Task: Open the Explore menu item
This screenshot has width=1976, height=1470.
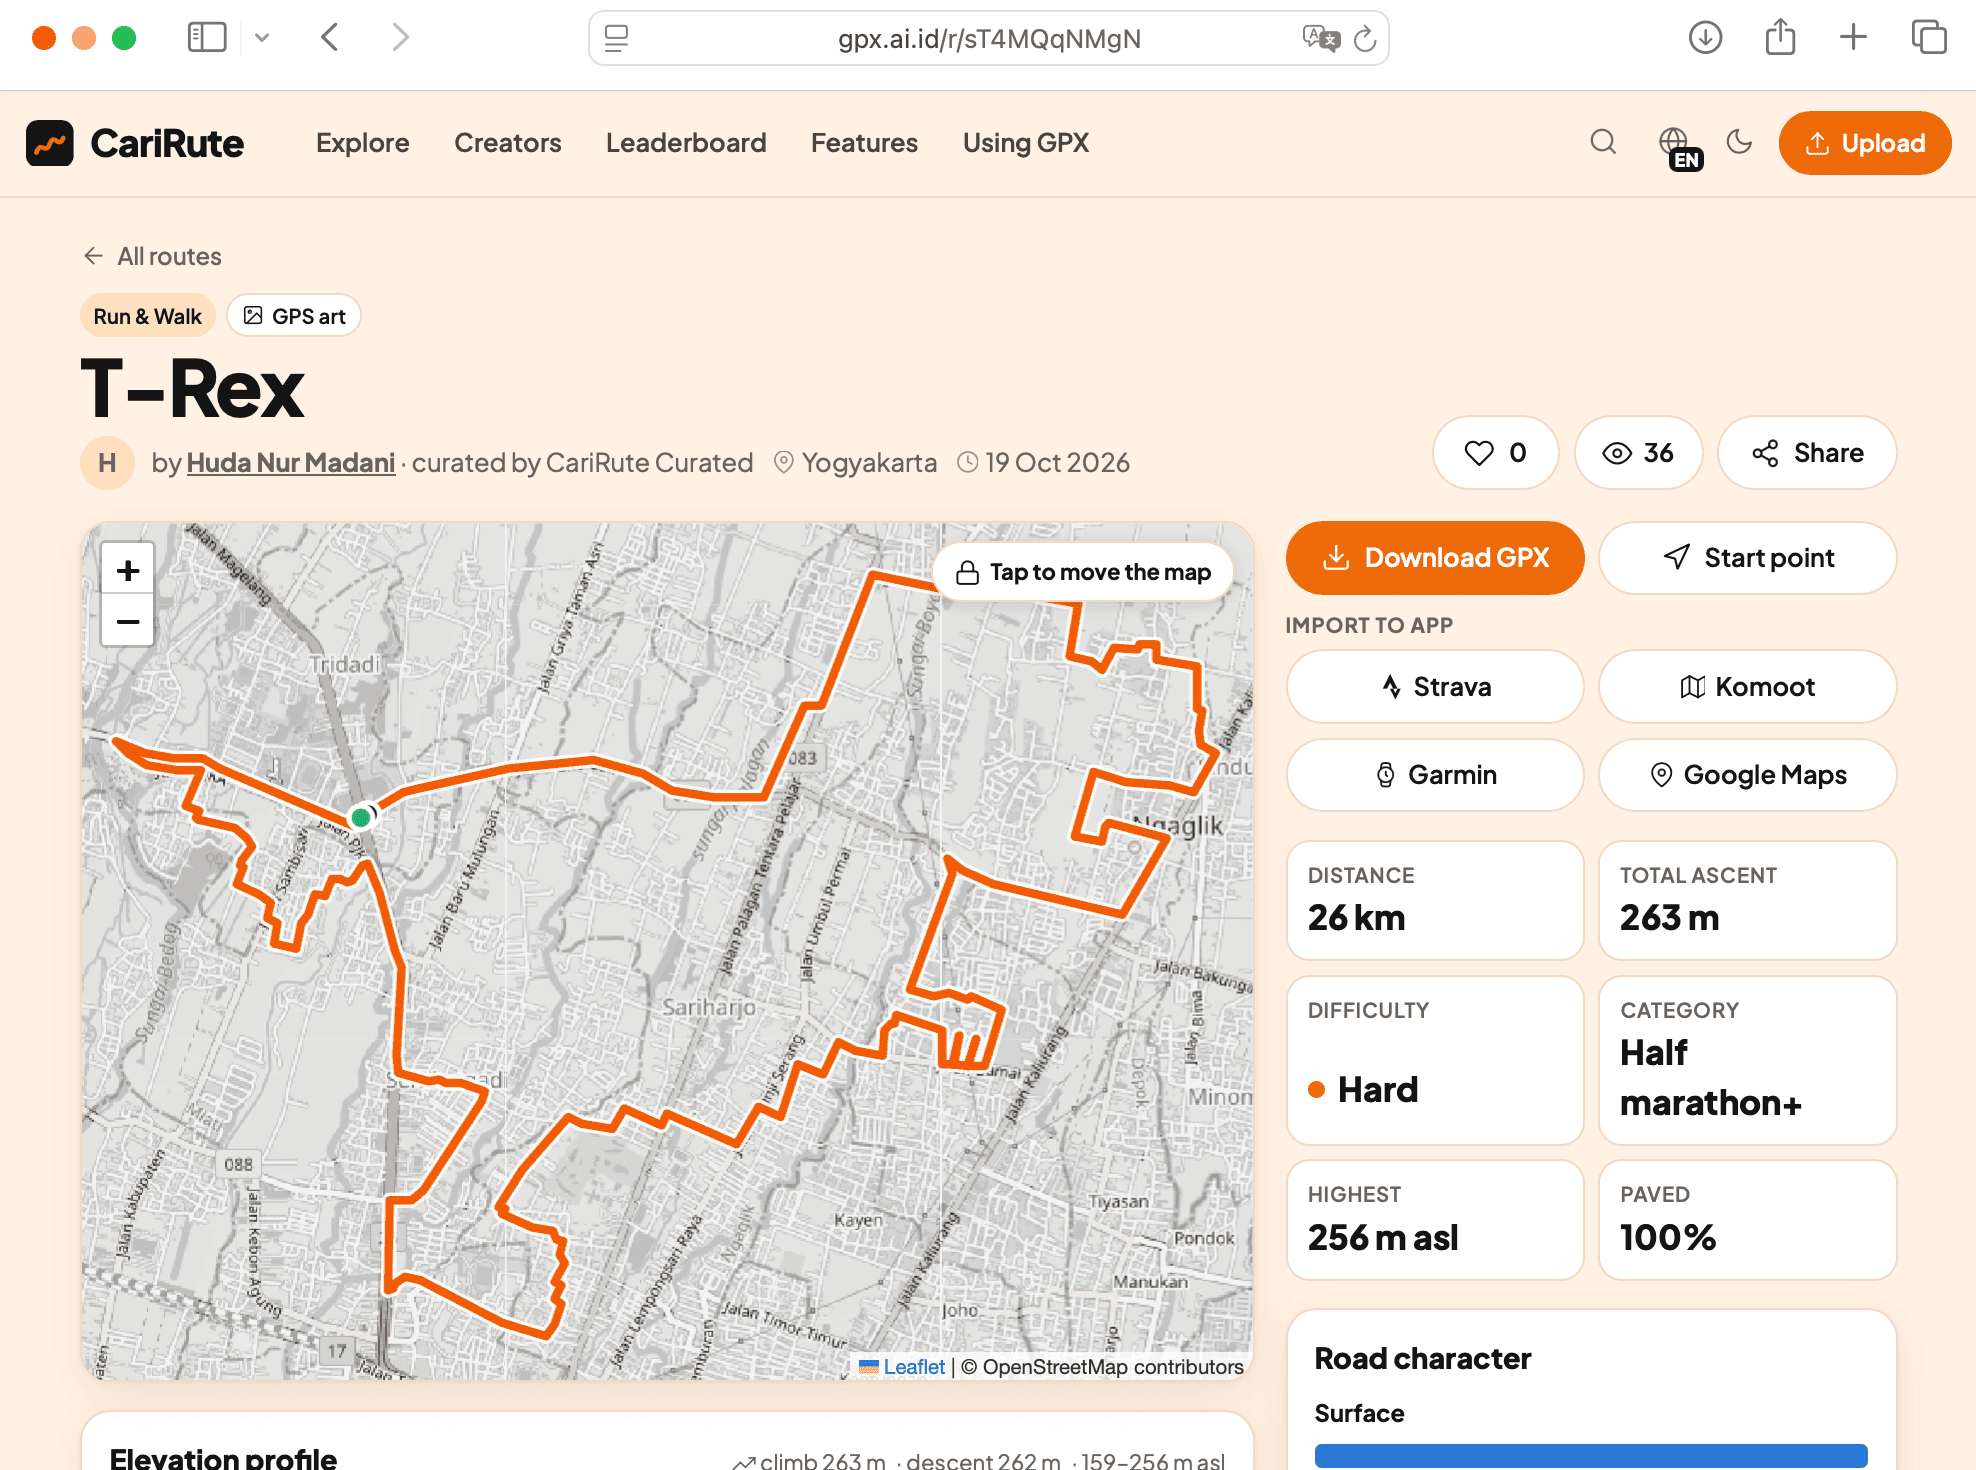Action: pyautogui.click(x=362, y=143)
